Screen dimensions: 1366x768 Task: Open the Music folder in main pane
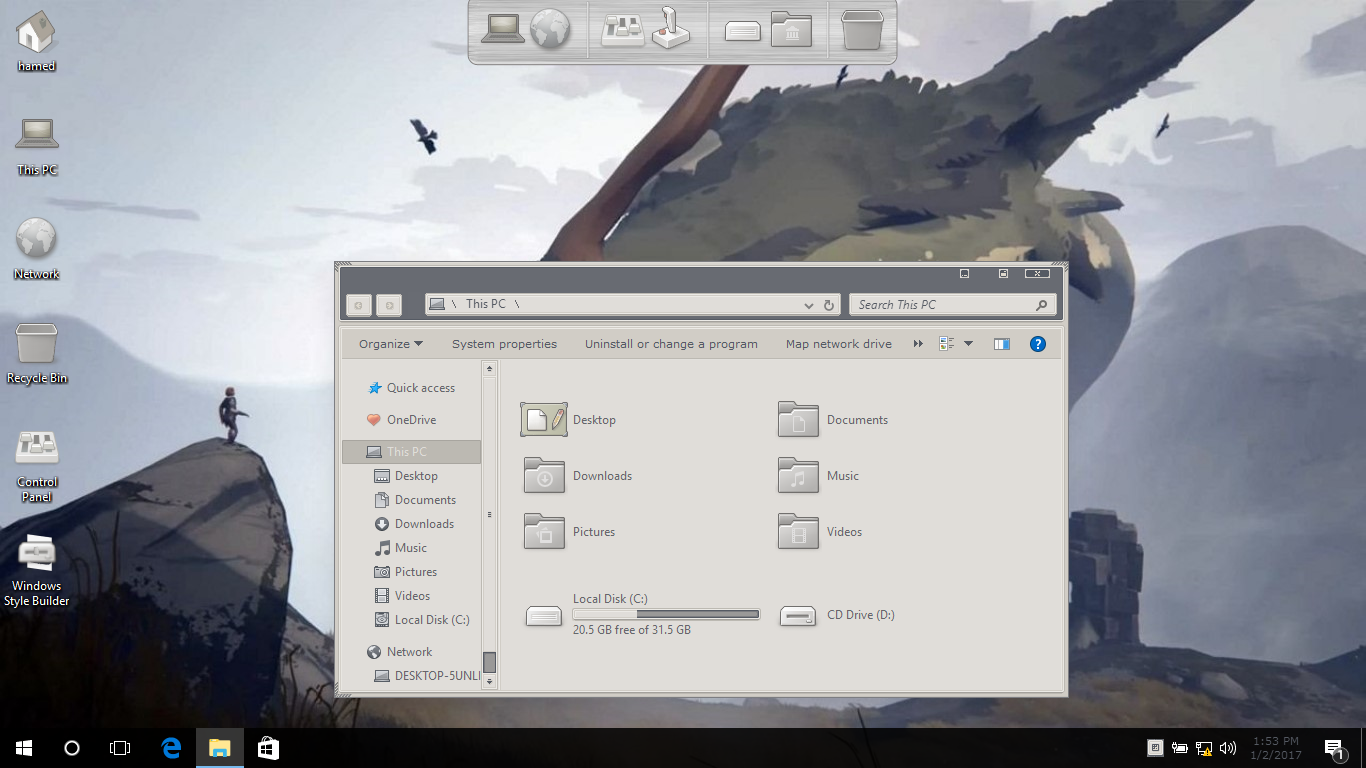click(798, 476)
